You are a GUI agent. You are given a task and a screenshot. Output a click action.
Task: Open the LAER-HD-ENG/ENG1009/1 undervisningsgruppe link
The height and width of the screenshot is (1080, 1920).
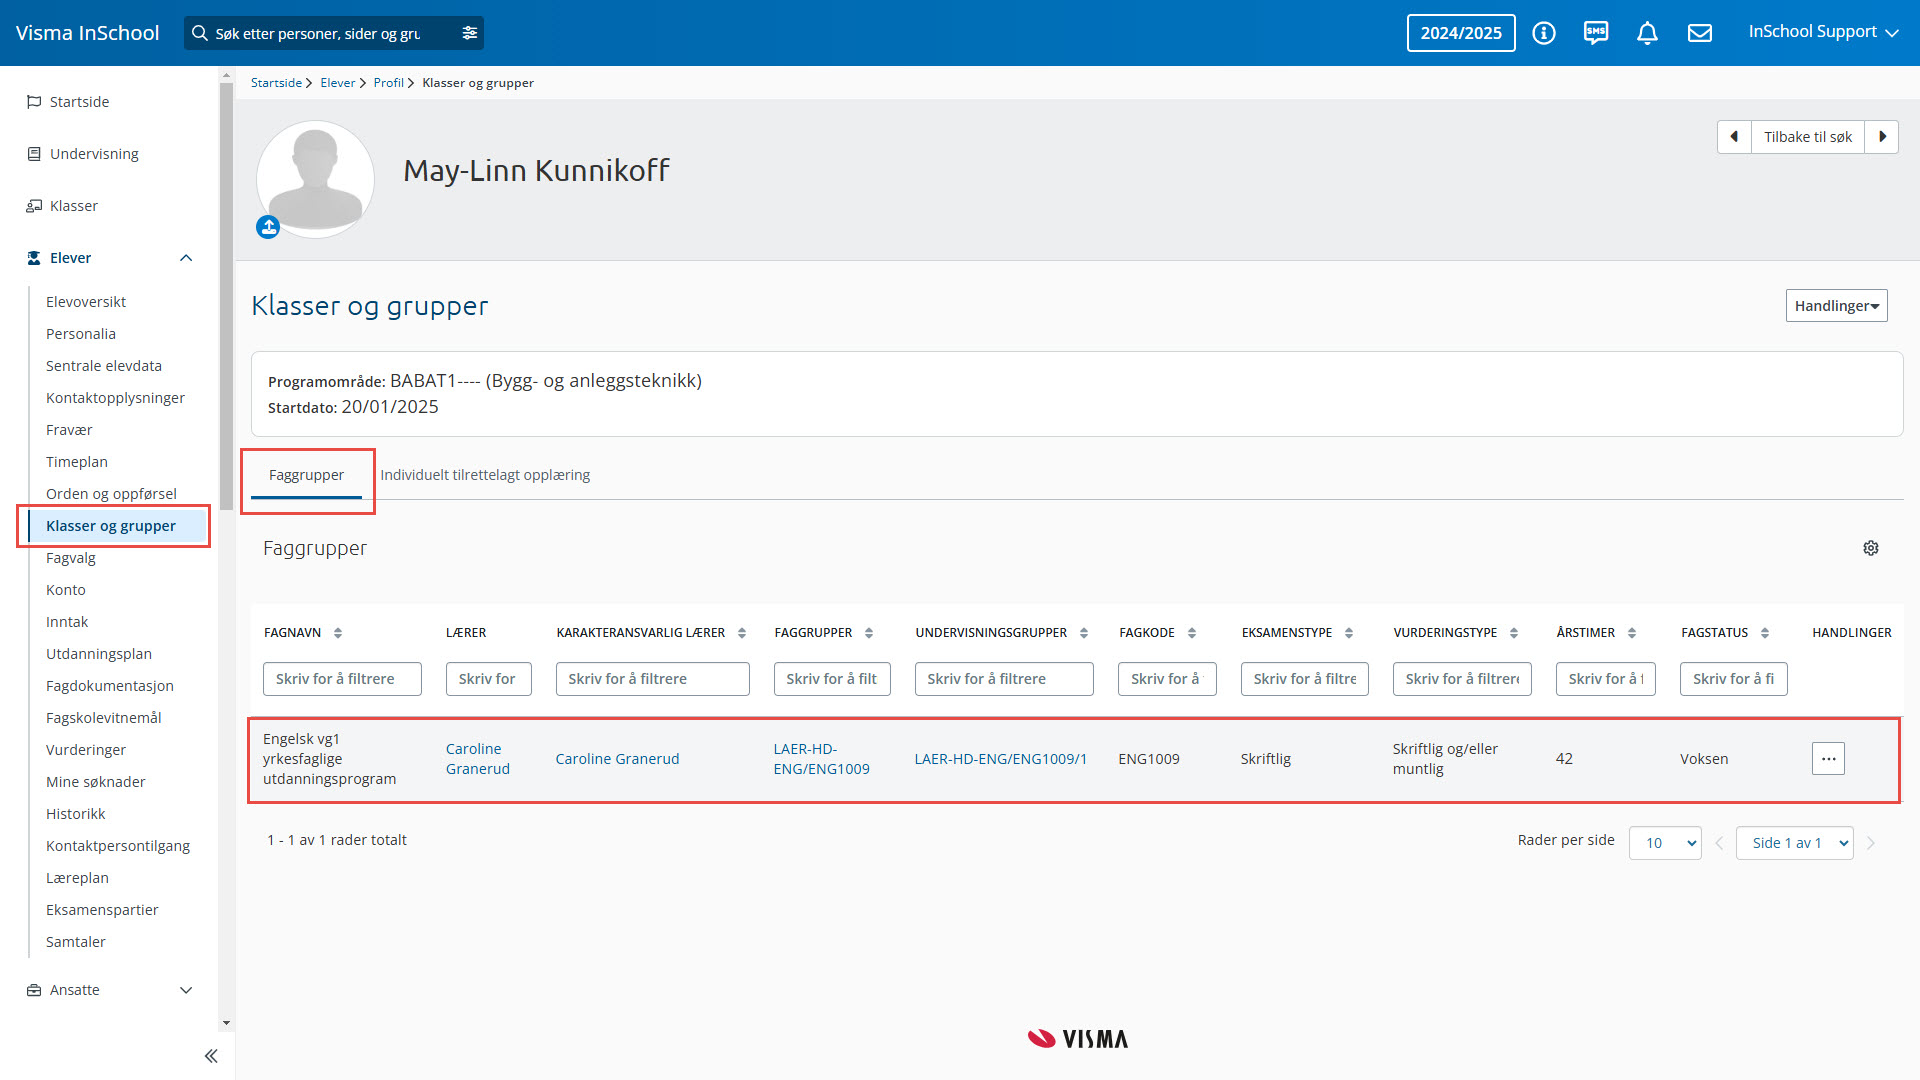(x=1000, y=759)
